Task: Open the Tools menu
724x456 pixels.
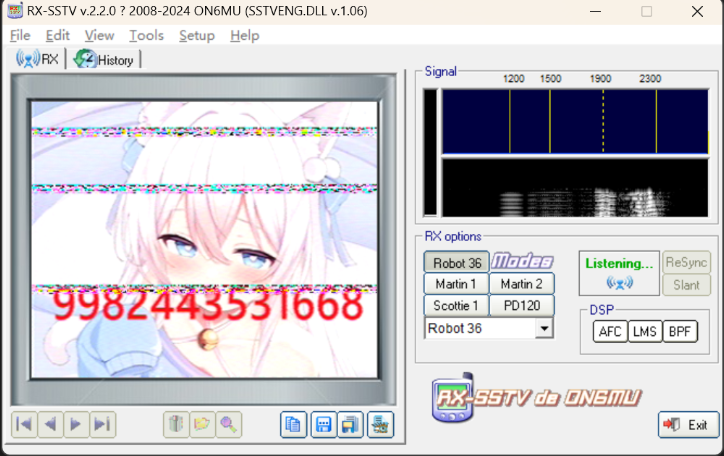Action: tap(146, 36)
